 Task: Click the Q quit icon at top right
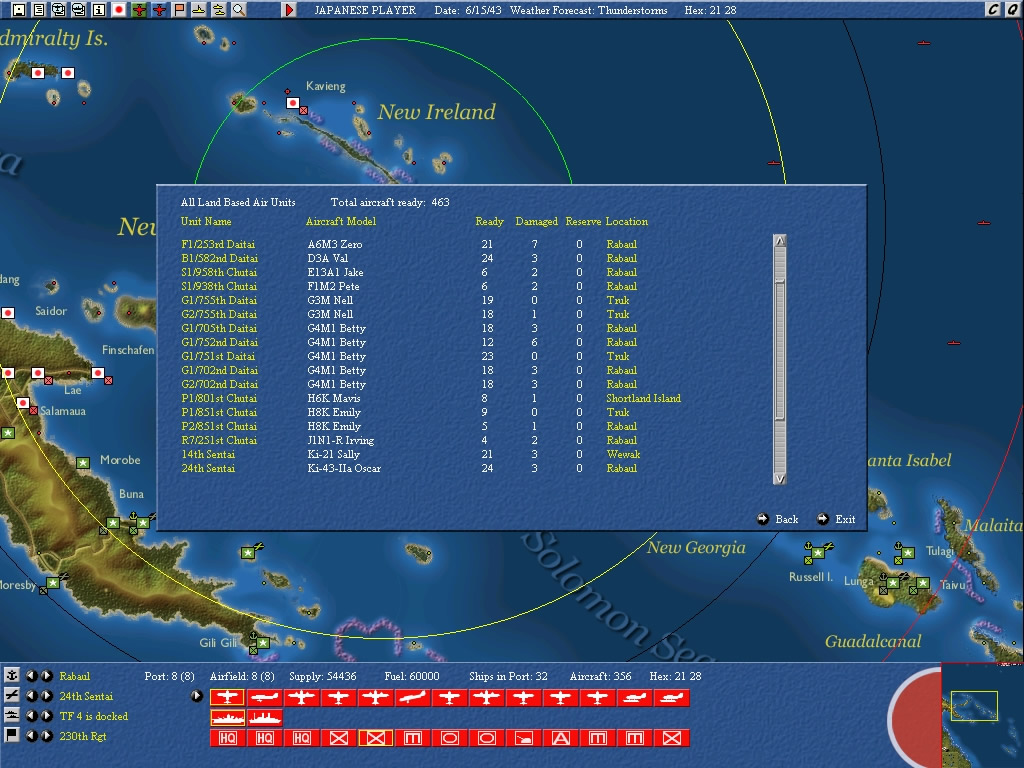[1012, 9]
